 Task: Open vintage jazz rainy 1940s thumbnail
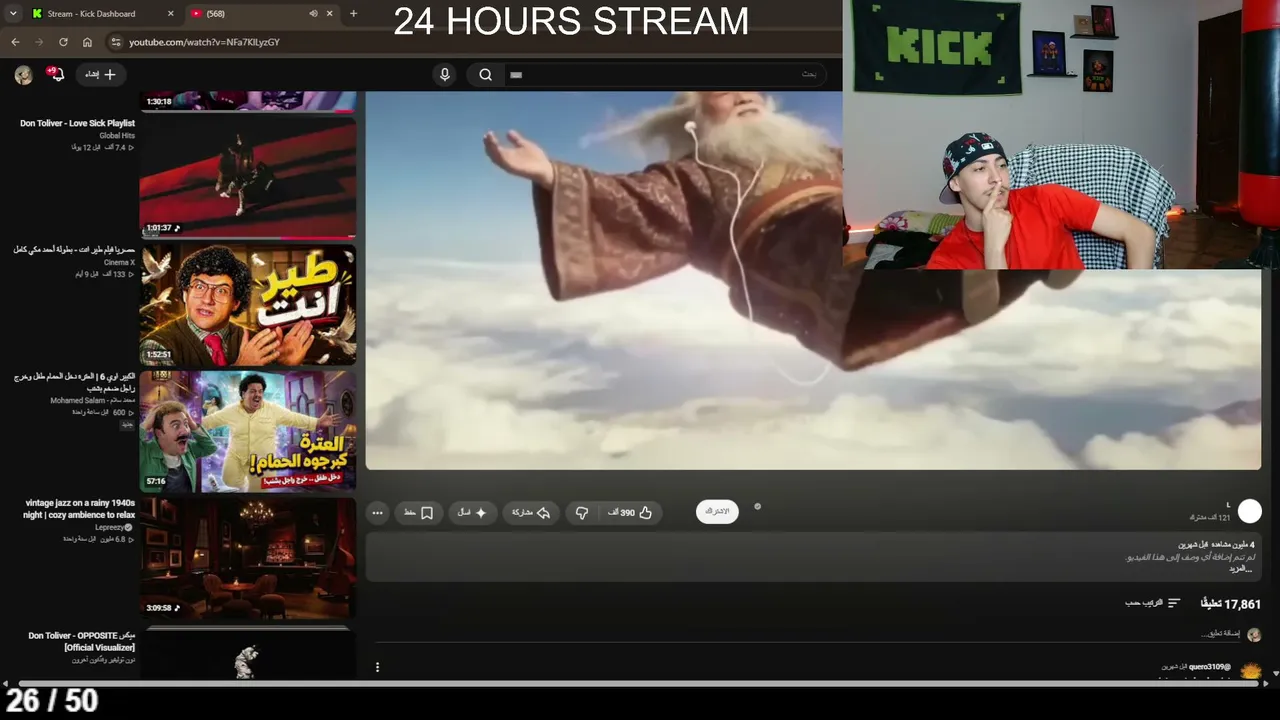tap(247, 558)
